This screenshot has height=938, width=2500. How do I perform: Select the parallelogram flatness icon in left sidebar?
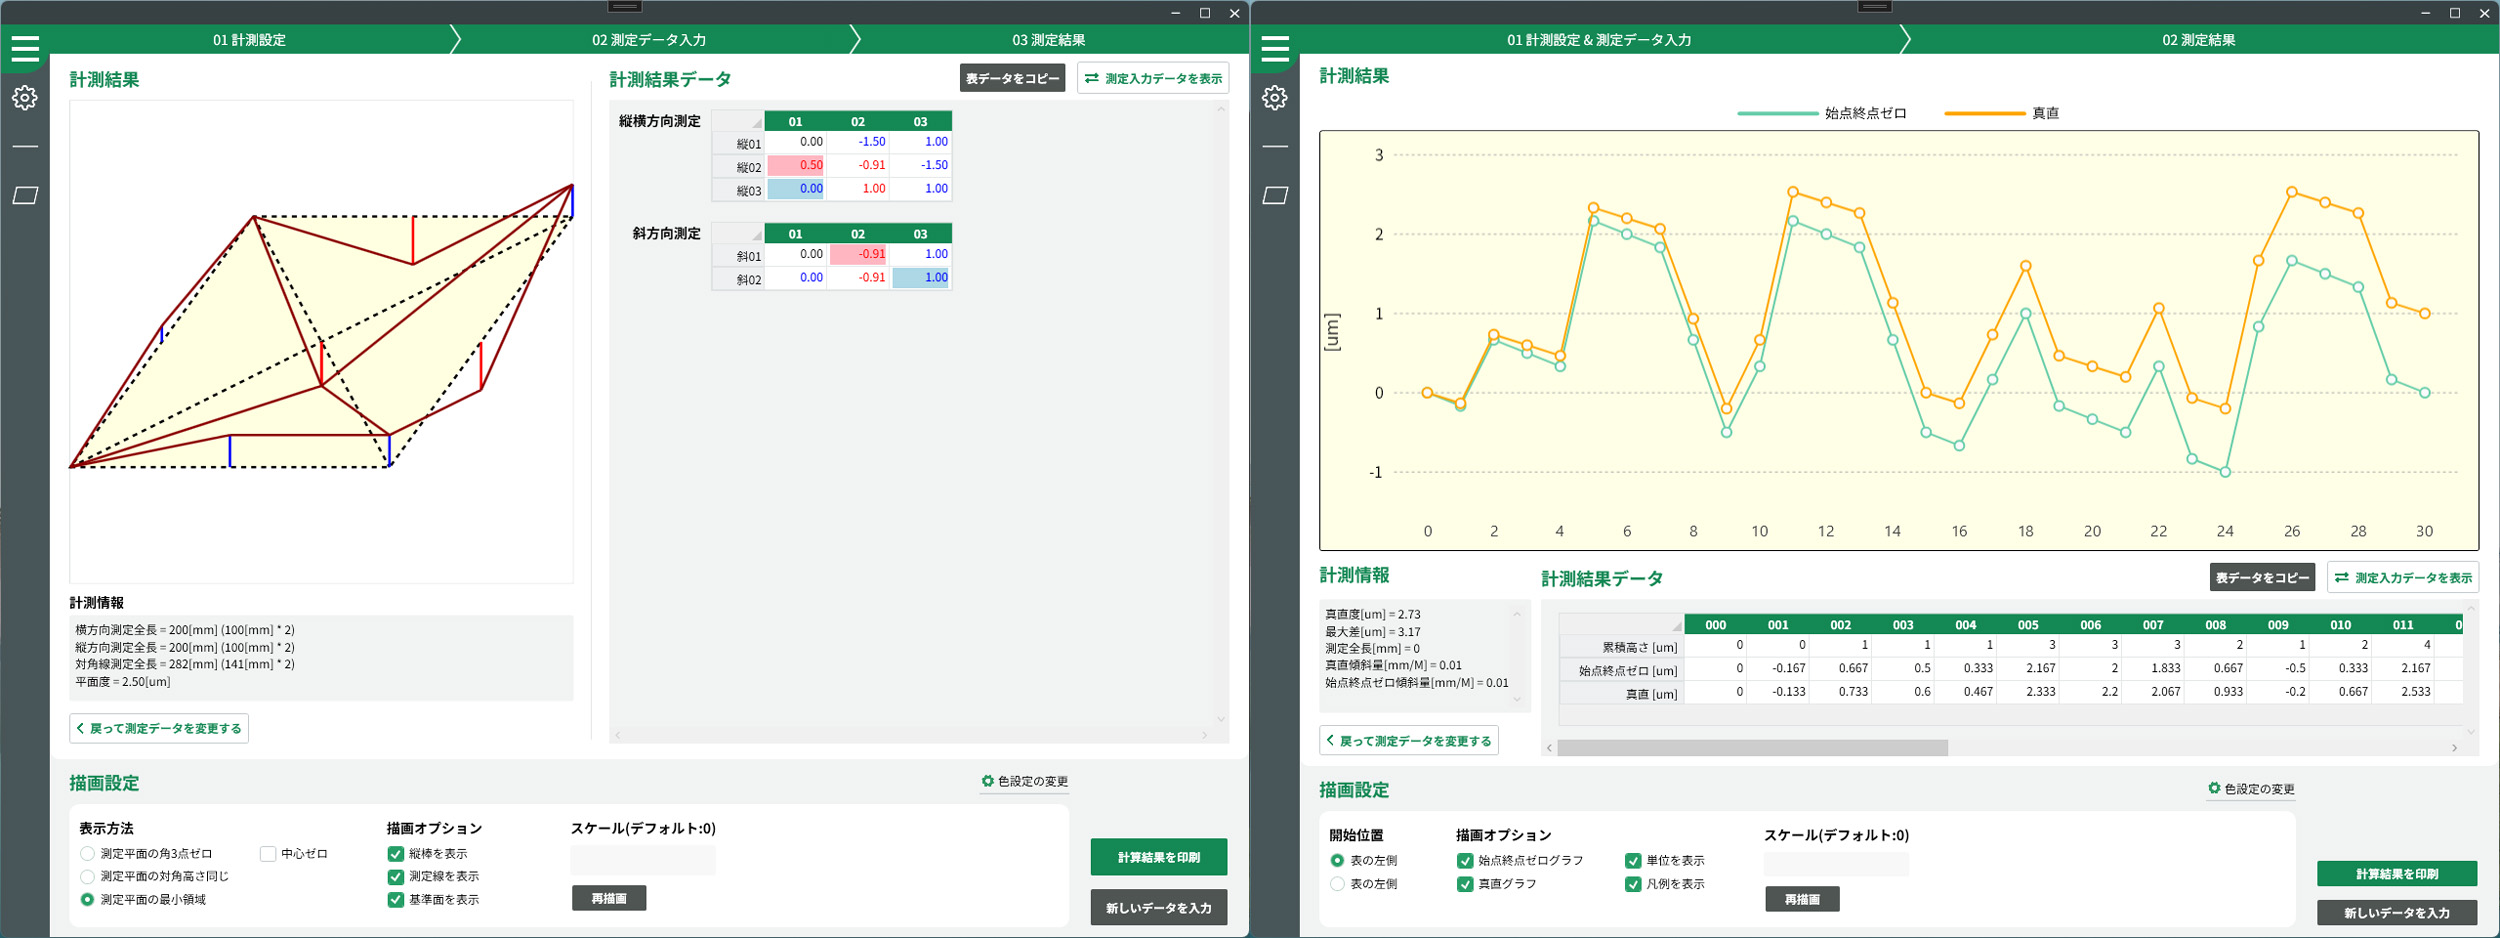coord(25,195)
